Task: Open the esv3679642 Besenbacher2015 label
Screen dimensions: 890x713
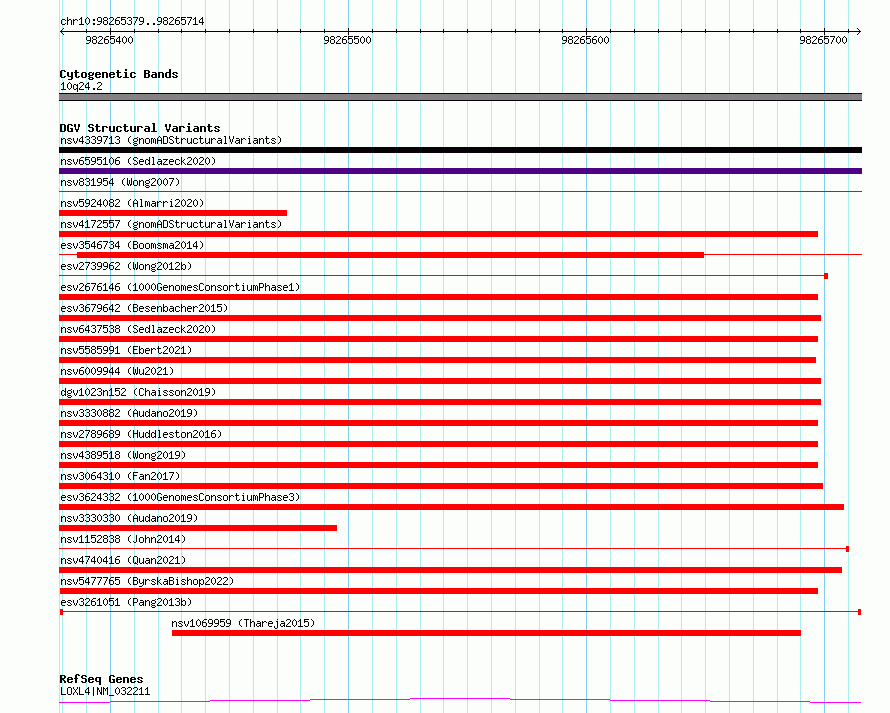Action: [144, 308]
